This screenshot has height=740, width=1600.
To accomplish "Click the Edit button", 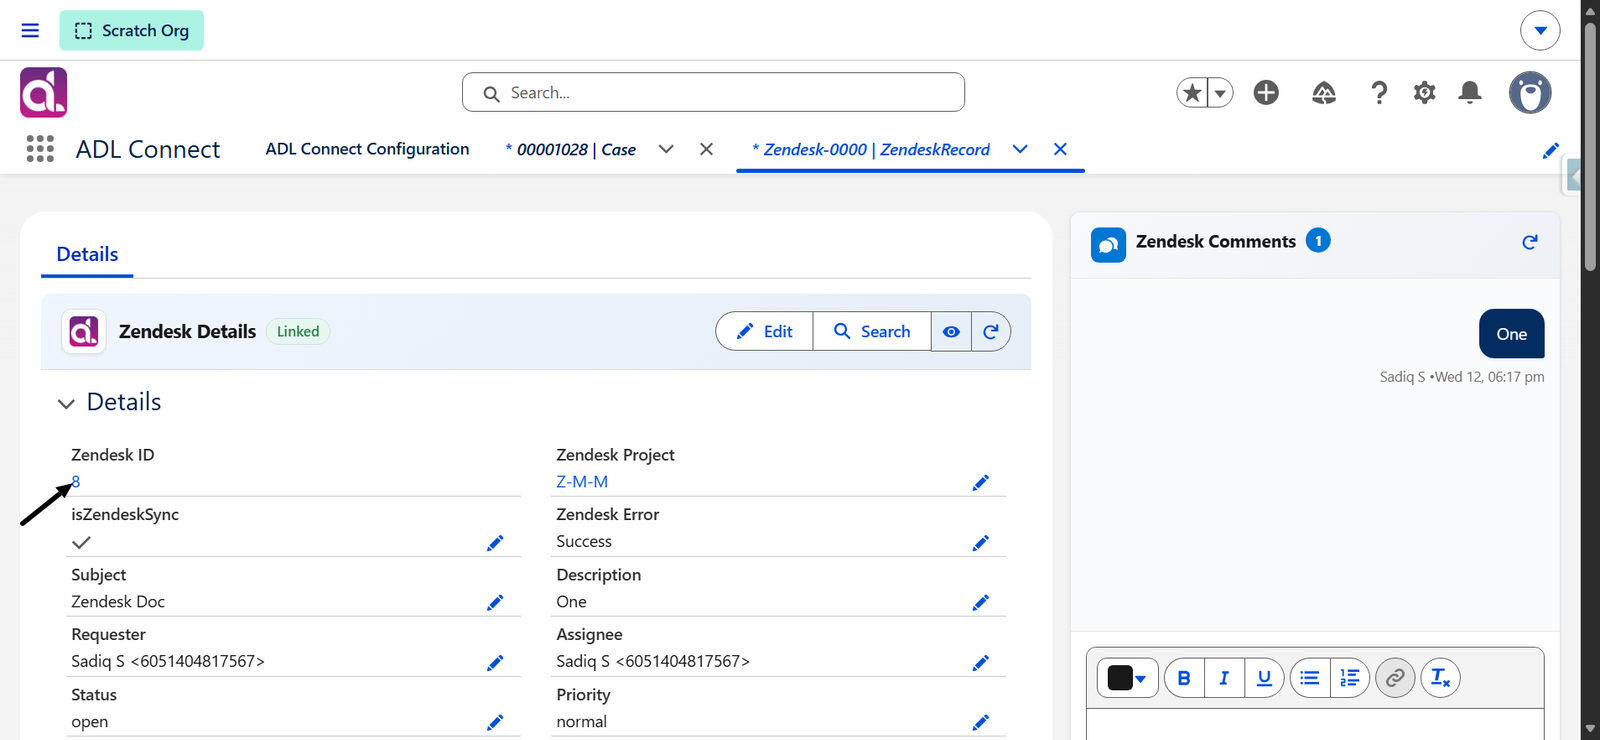I will click(x=765, y=331).
